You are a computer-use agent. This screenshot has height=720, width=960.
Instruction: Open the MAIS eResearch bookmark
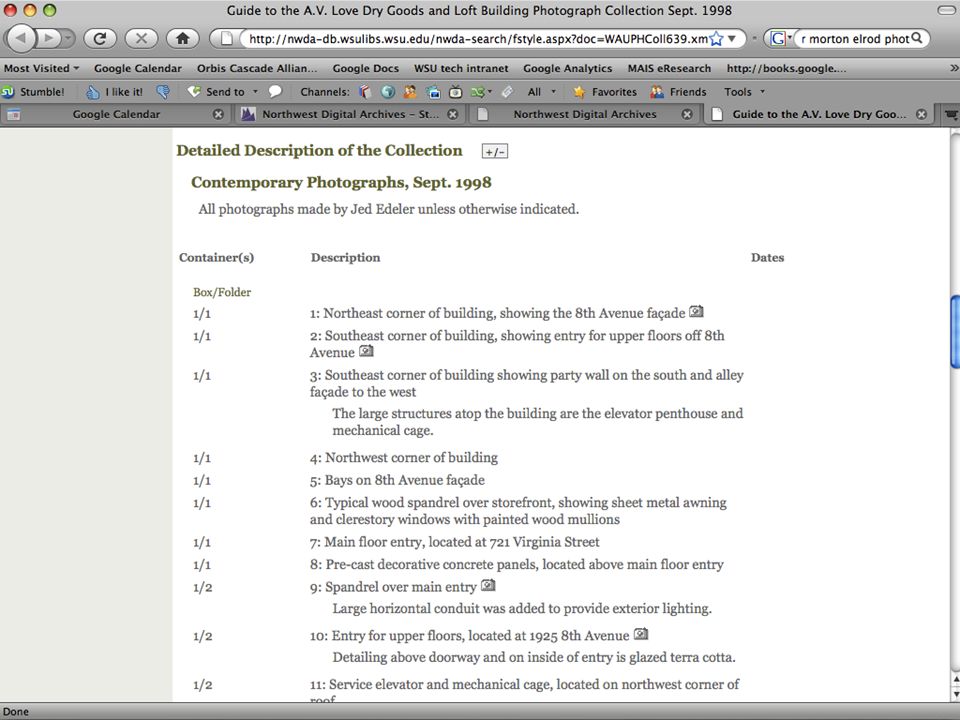(x=669, y=68)
